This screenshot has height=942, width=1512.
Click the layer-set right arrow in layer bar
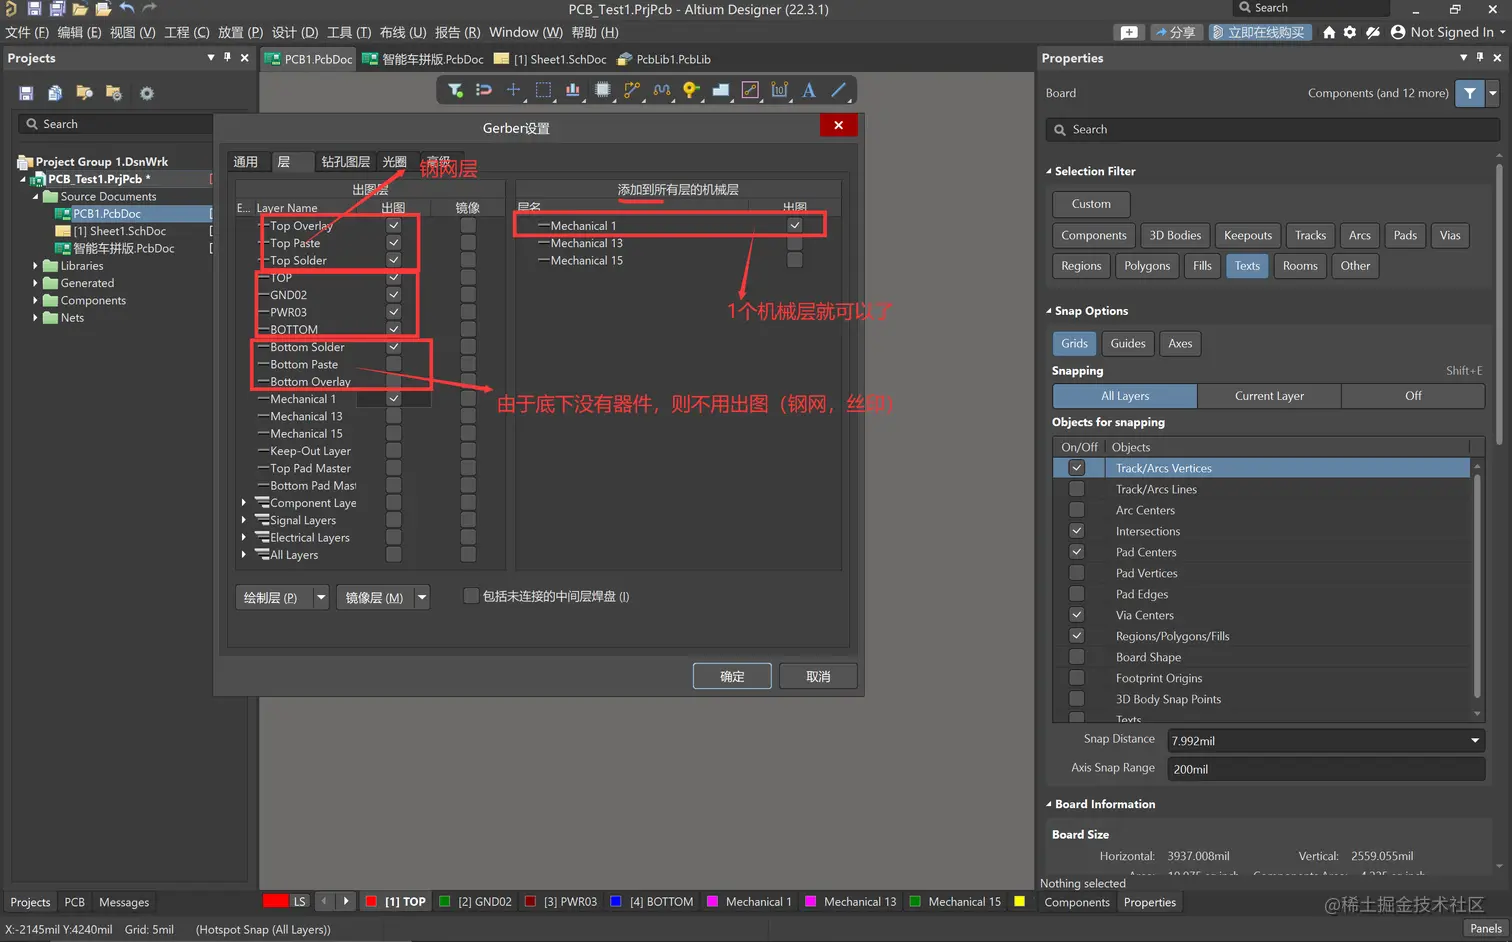346,901
